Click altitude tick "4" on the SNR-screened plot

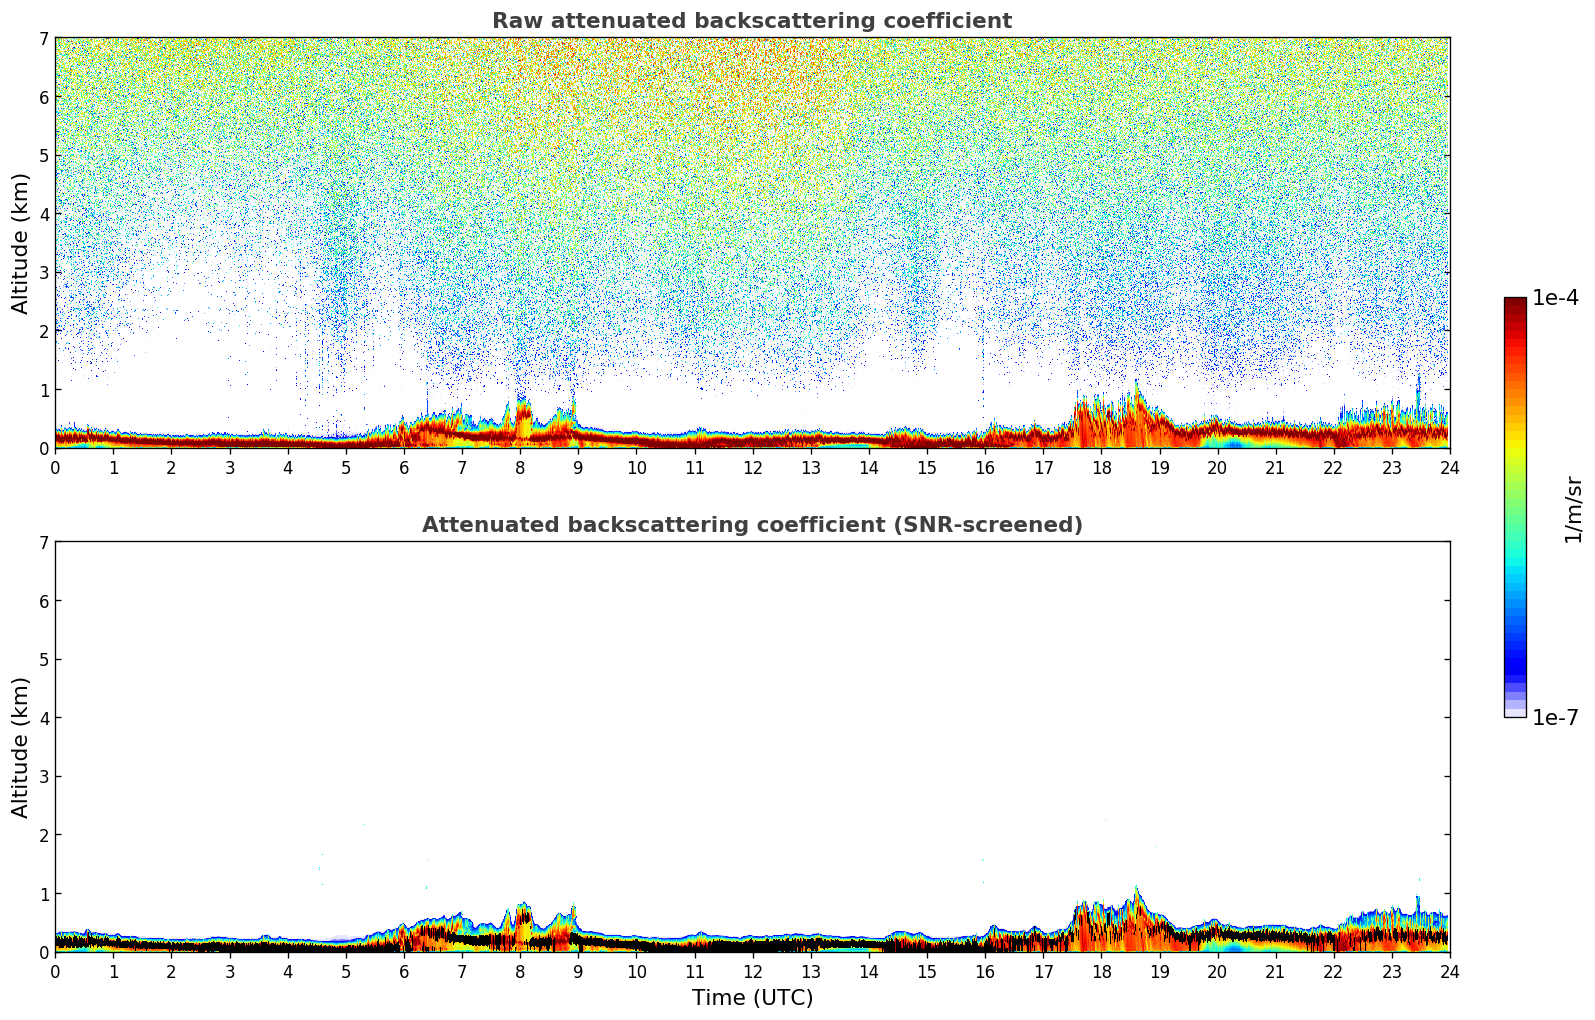[x=43, y=718]
